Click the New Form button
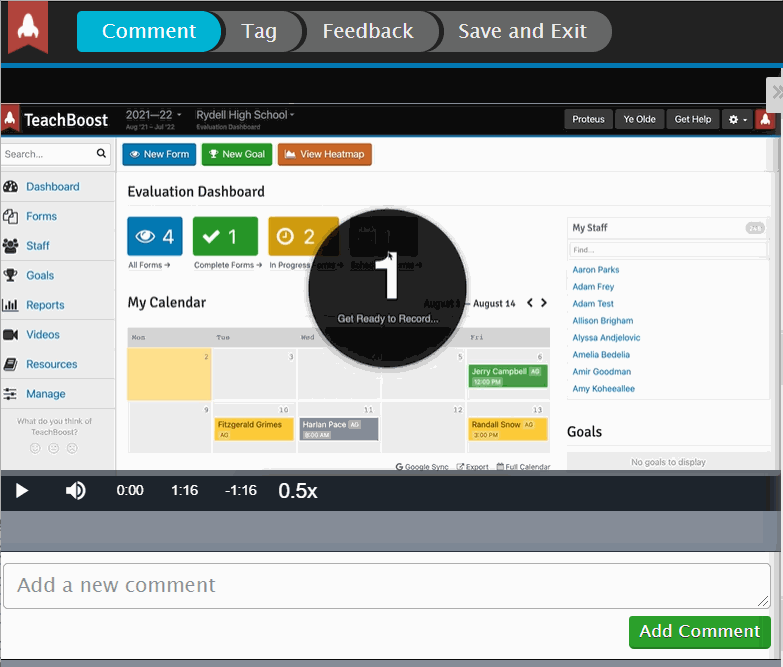This screenshot has height=667, width=783. (x=159, y=154)
